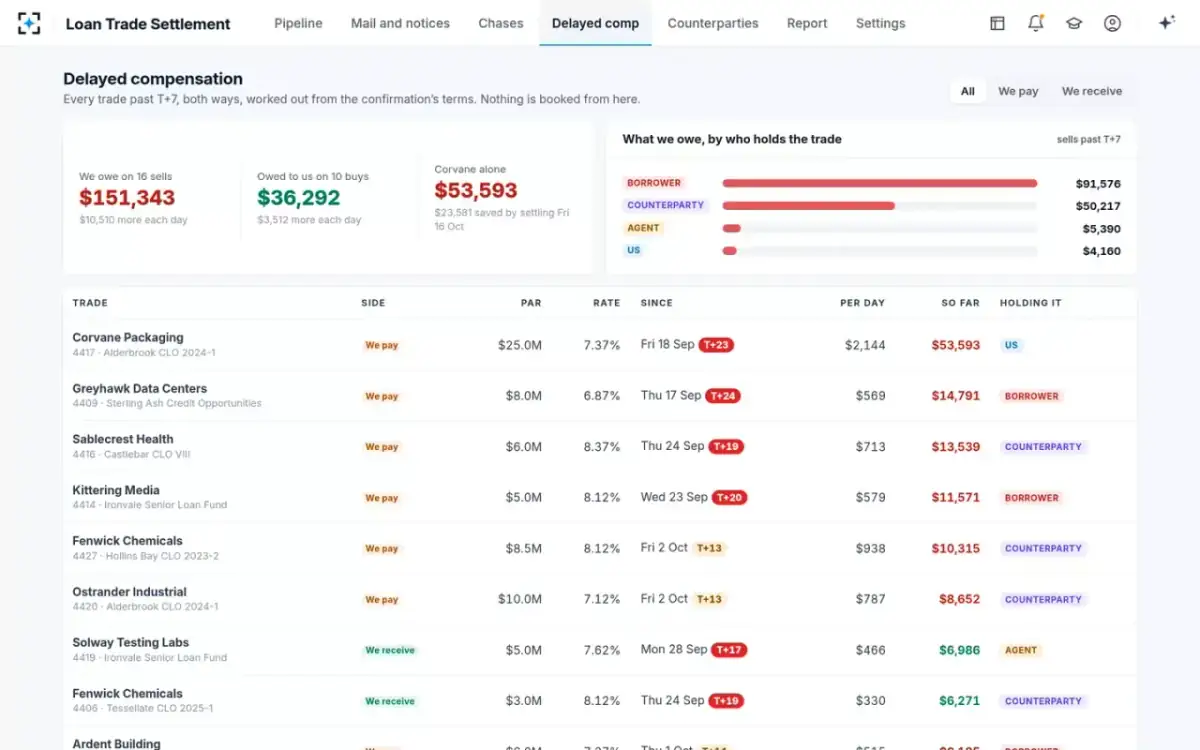The image size is (1200, 750).
Task: Sort by the TRADE column header
Action: click(90, 303)
